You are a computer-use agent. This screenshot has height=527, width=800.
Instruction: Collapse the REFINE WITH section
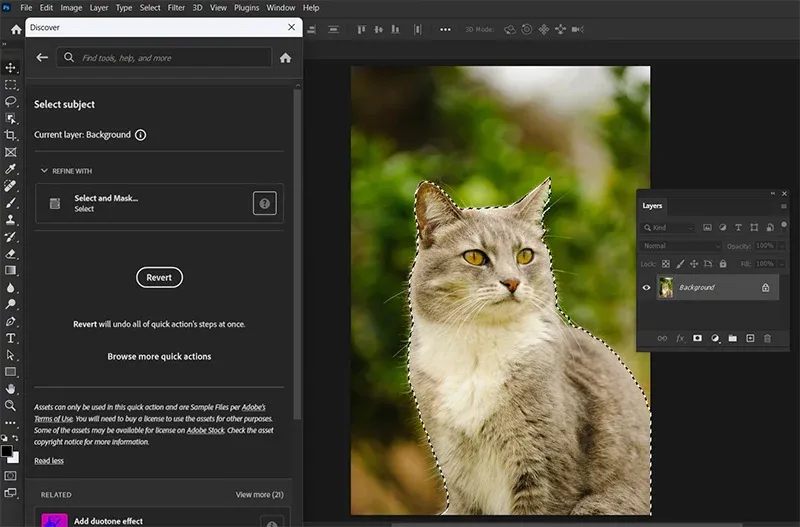(x=44, y=171)
